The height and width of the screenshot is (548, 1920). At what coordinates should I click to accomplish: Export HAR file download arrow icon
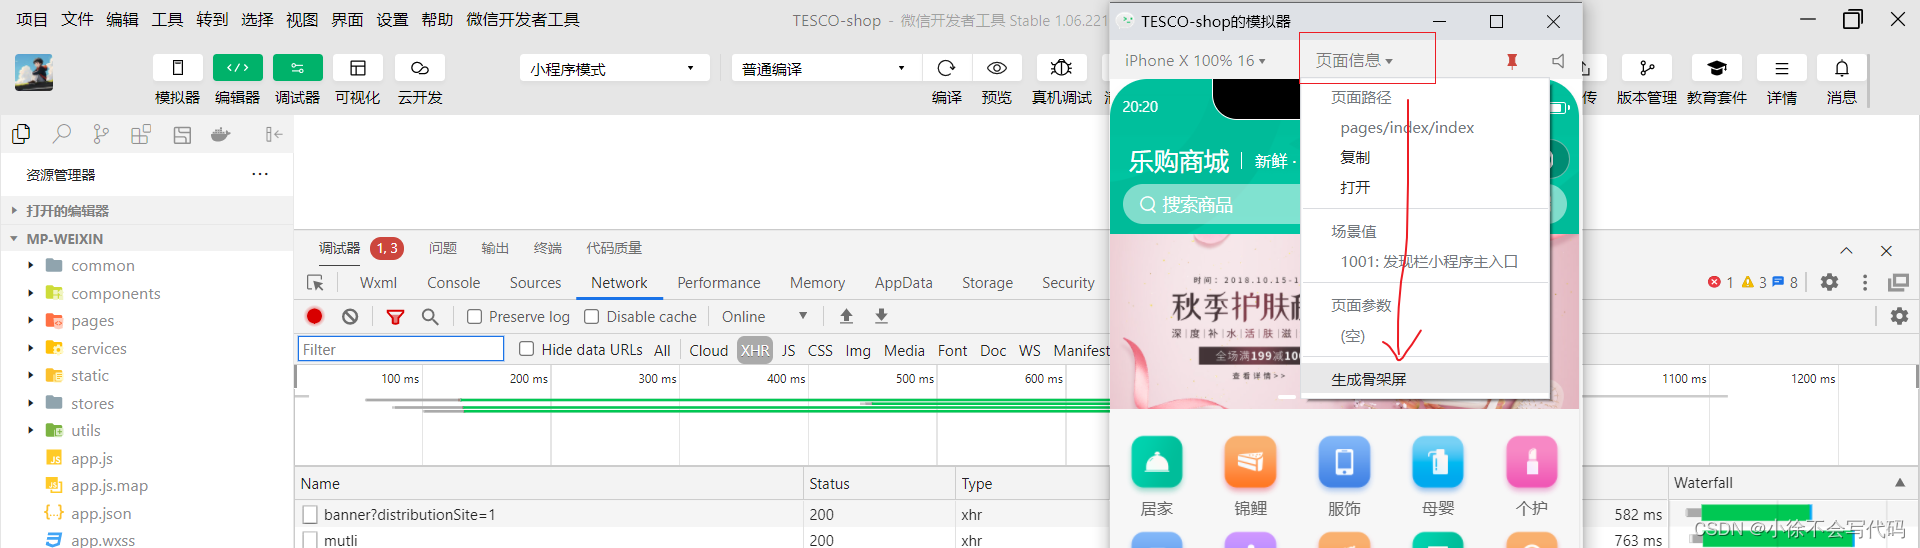(881, 316)
